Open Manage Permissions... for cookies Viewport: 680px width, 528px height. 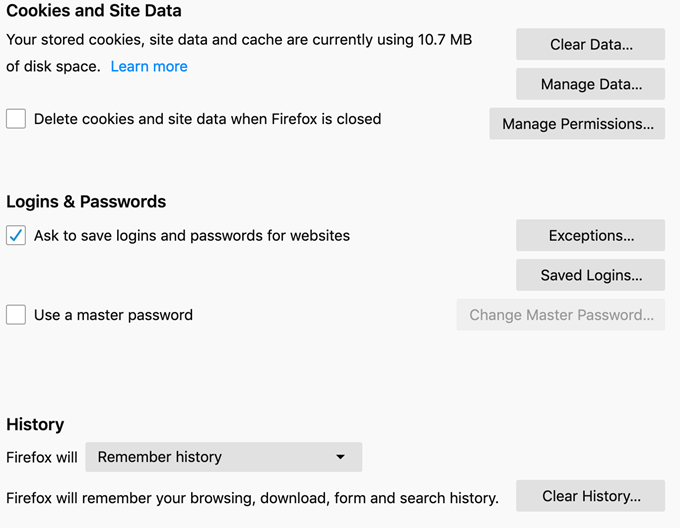577,124
